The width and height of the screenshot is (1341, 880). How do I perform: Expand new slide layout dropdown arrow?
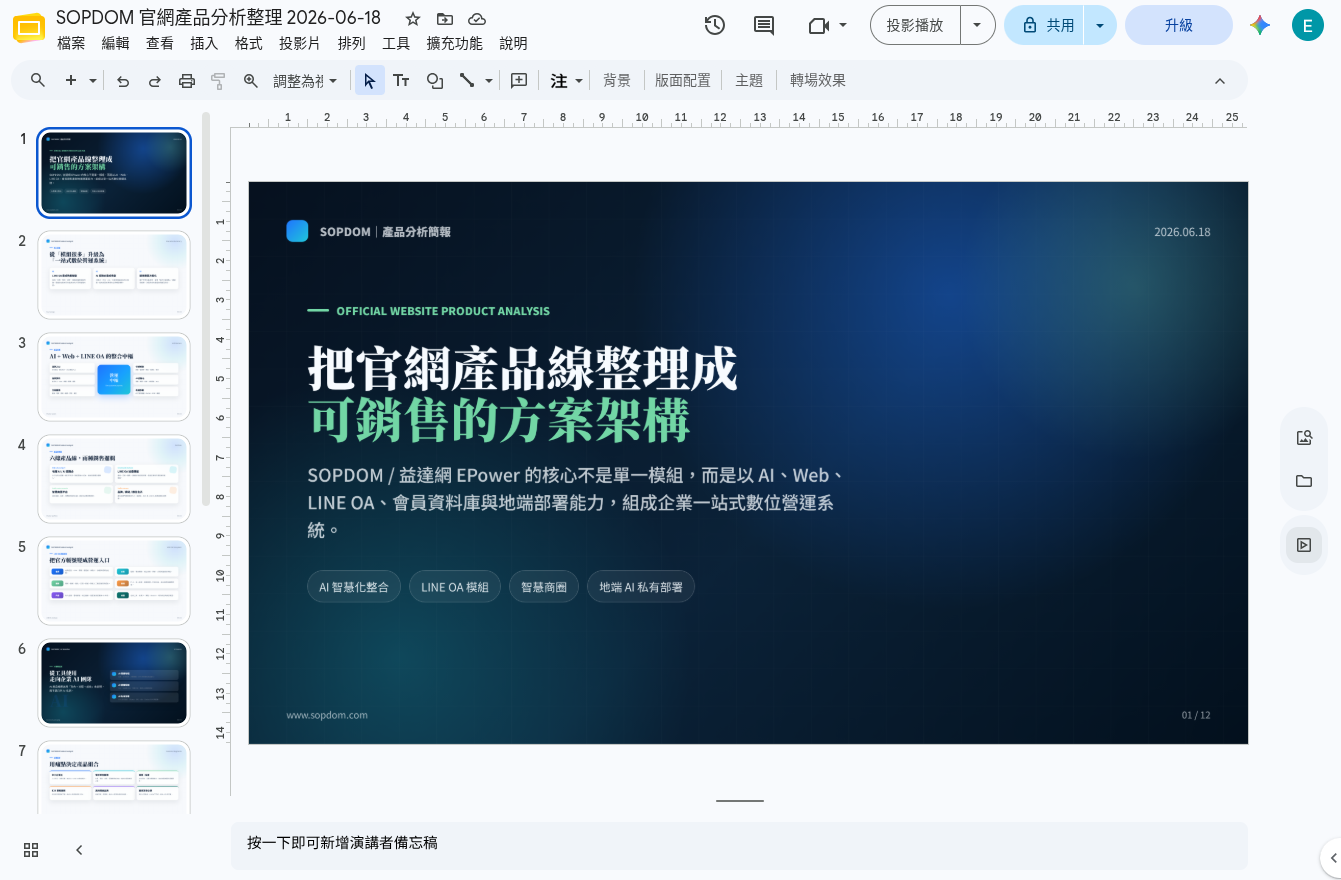(x=93, y=81)
